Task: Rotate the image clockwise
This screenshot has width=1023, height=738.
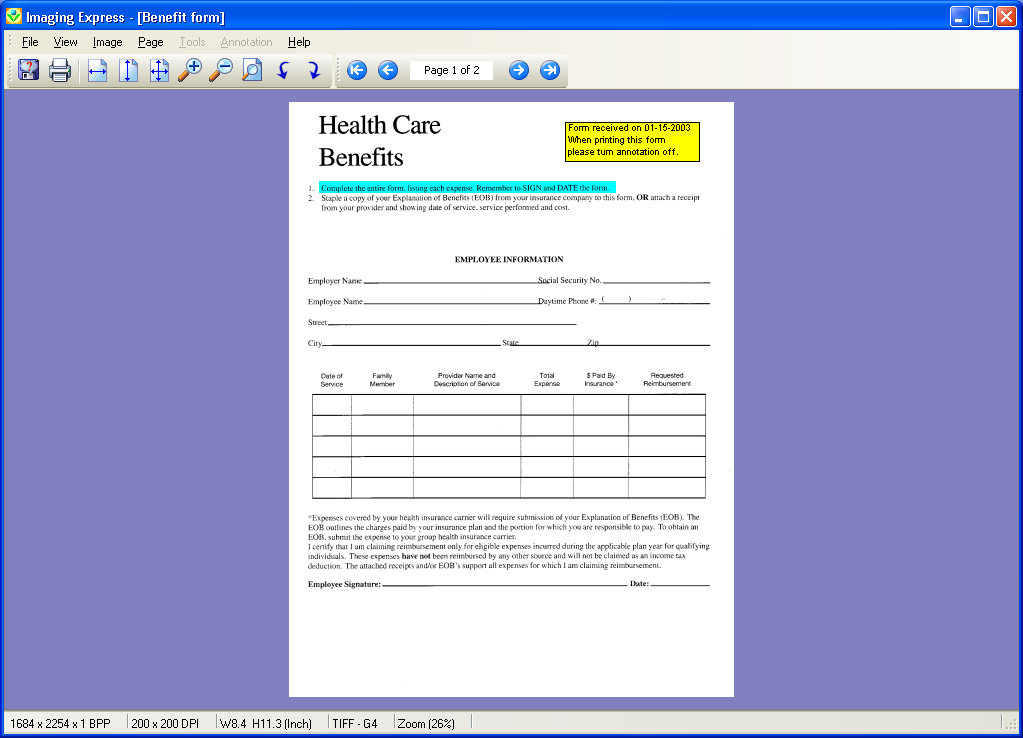Action: click(x=314, y=70)
